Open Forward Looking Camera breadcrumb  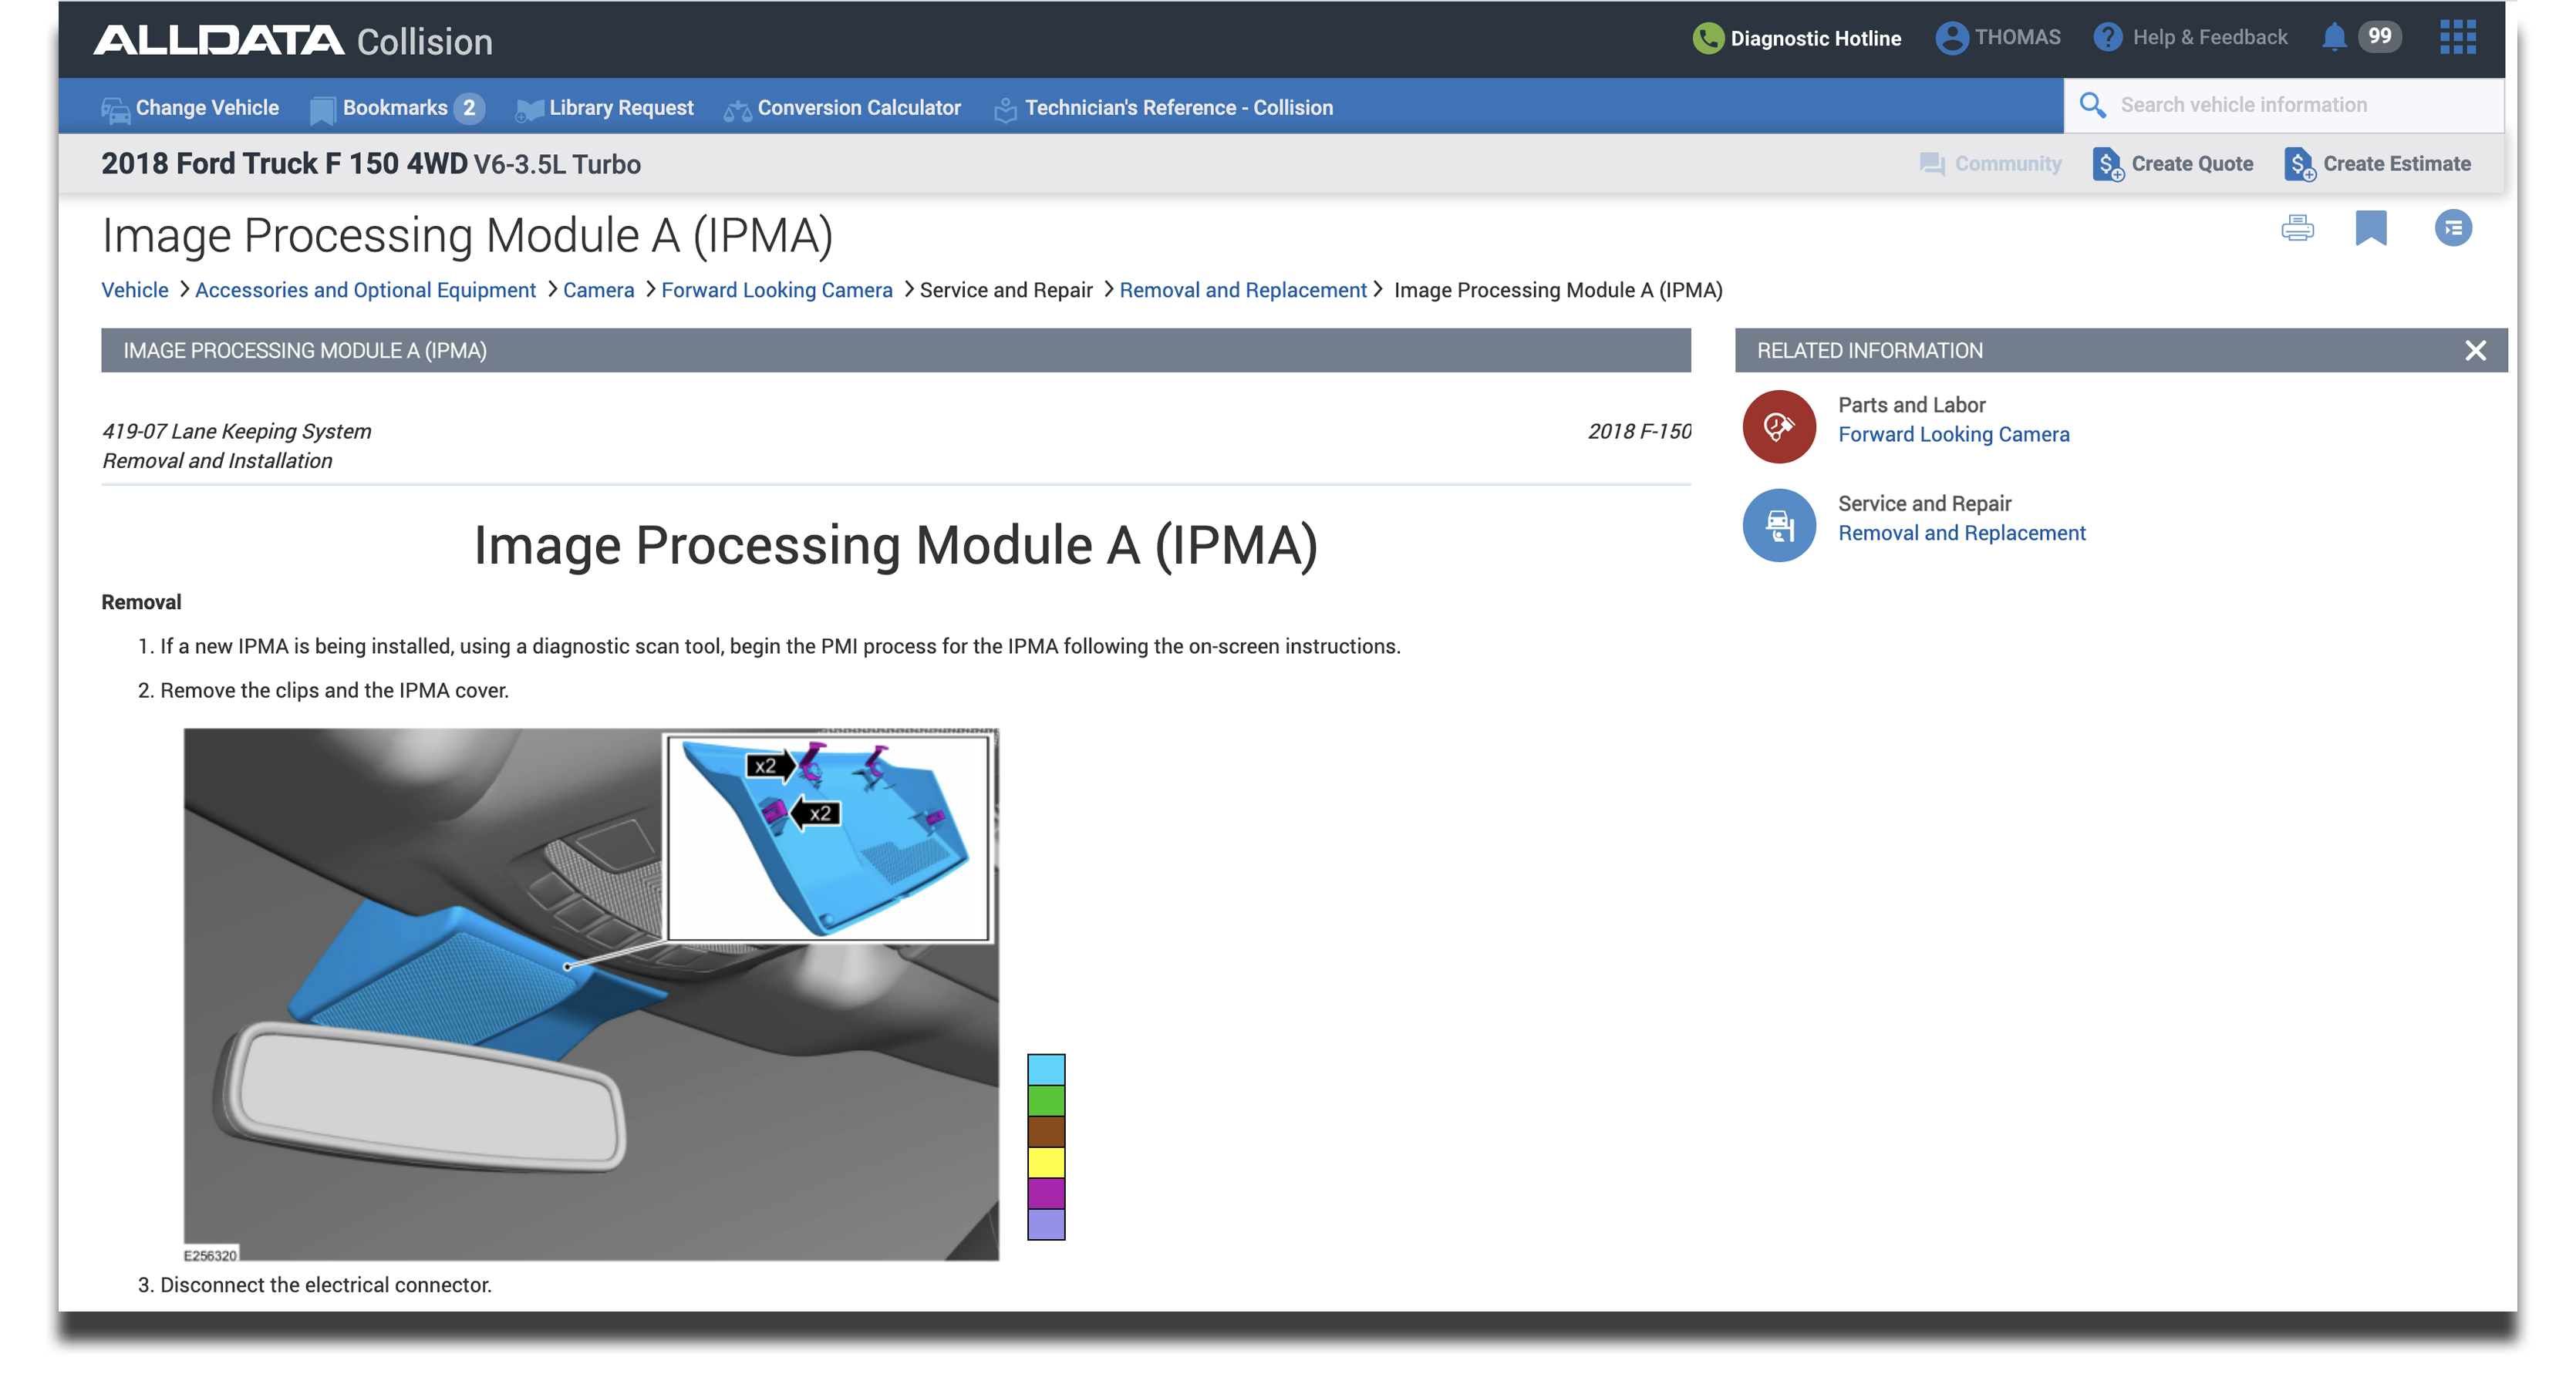(x=776, y=290)
